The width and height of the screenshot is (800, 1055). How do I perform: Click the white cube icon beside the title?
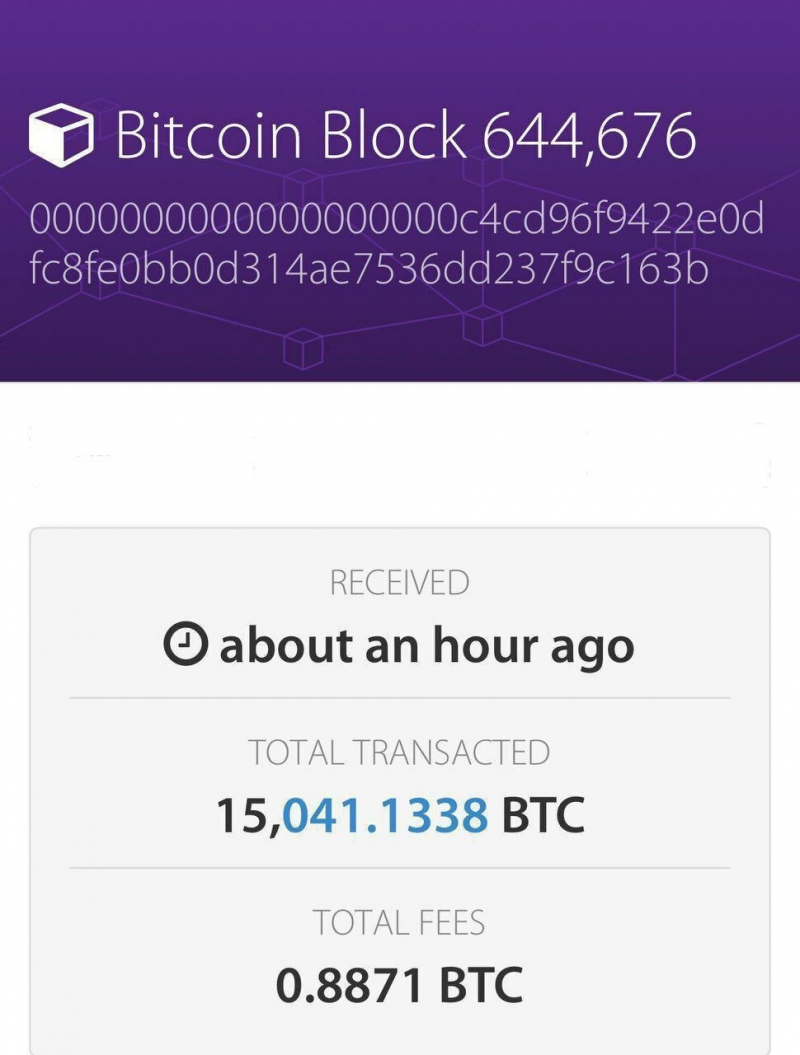[x=63, y=137]
